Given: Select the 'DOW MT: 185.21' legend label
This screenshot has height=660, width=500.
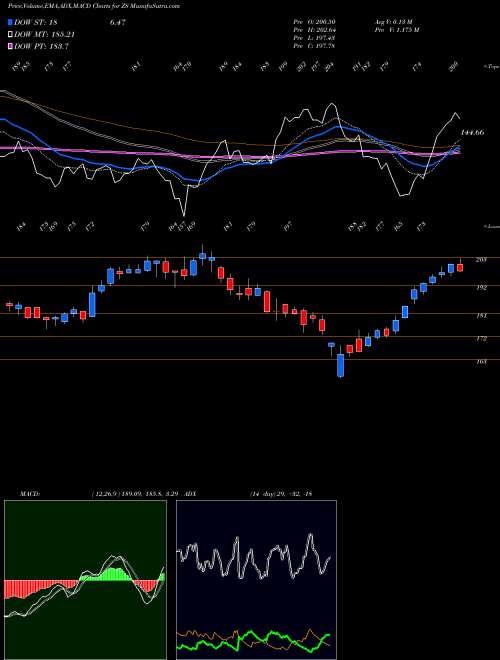Looking at the screenshot, I should pyautogui.click(x=45, y=35).
